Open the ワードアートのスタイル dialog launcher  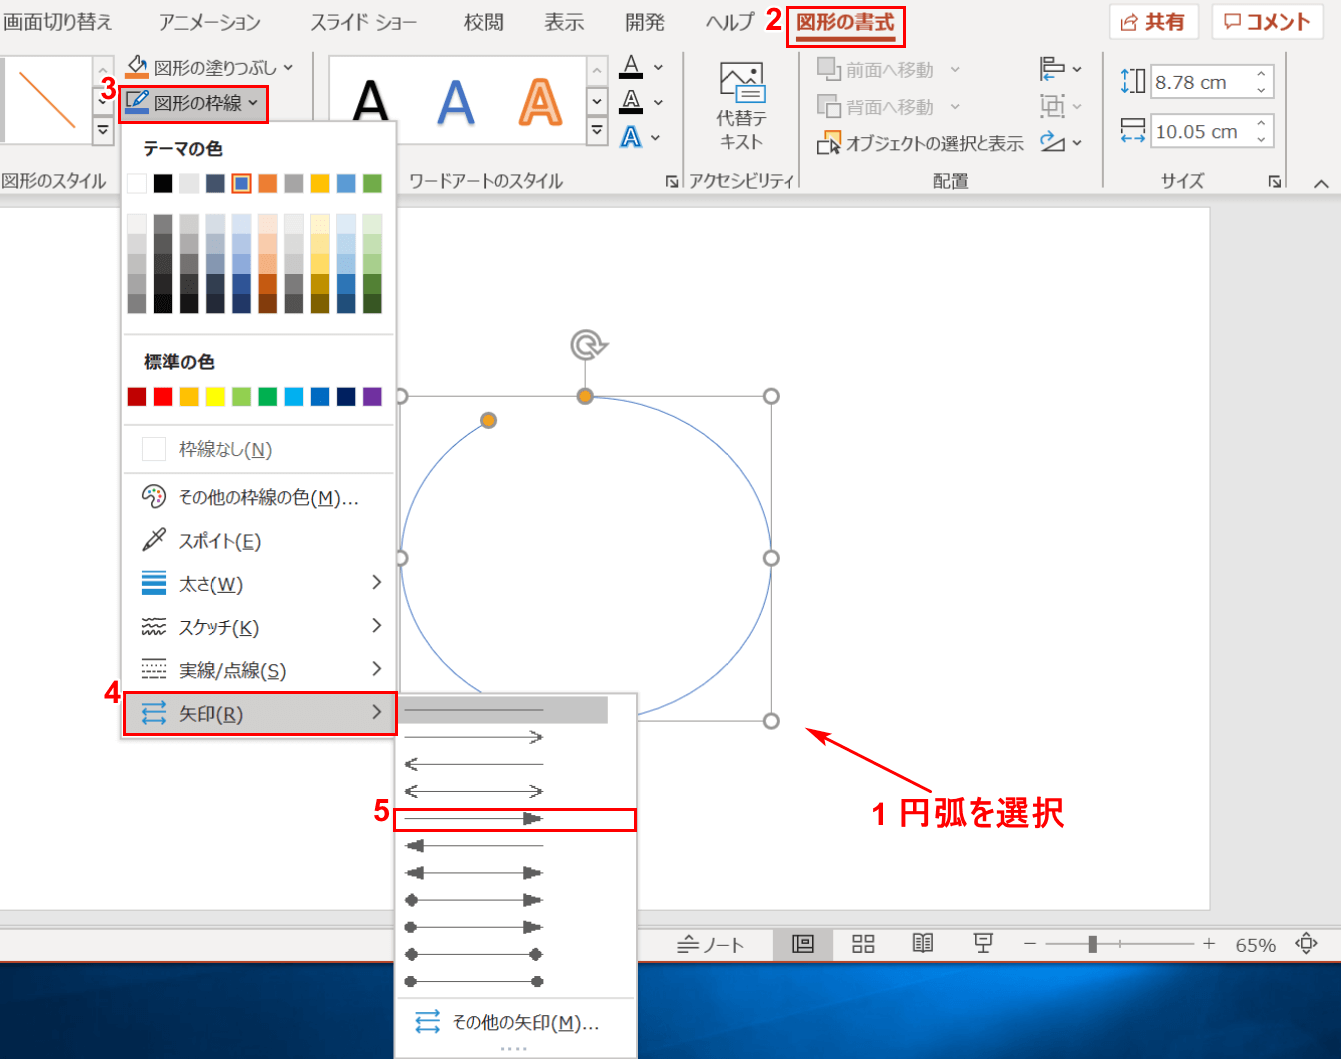coord(672,181)
